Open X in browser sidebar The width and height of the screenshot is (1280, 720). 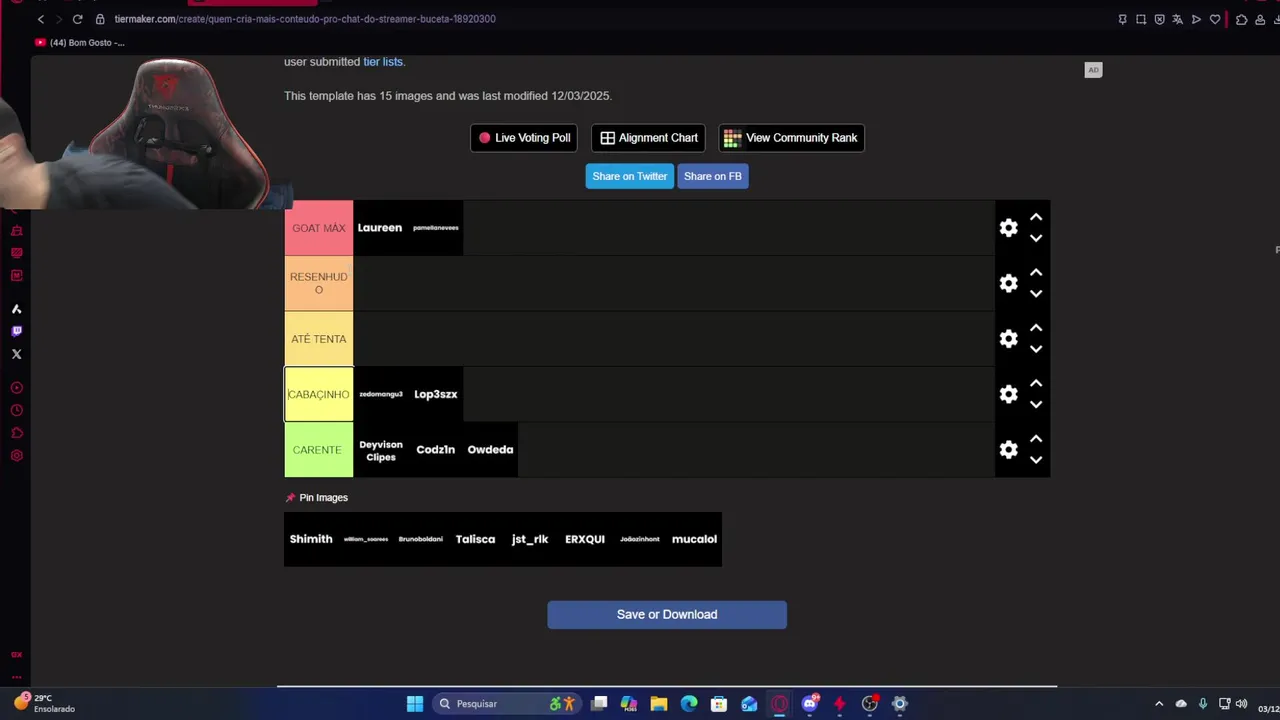pyautogui.click(x=16, y=354)
